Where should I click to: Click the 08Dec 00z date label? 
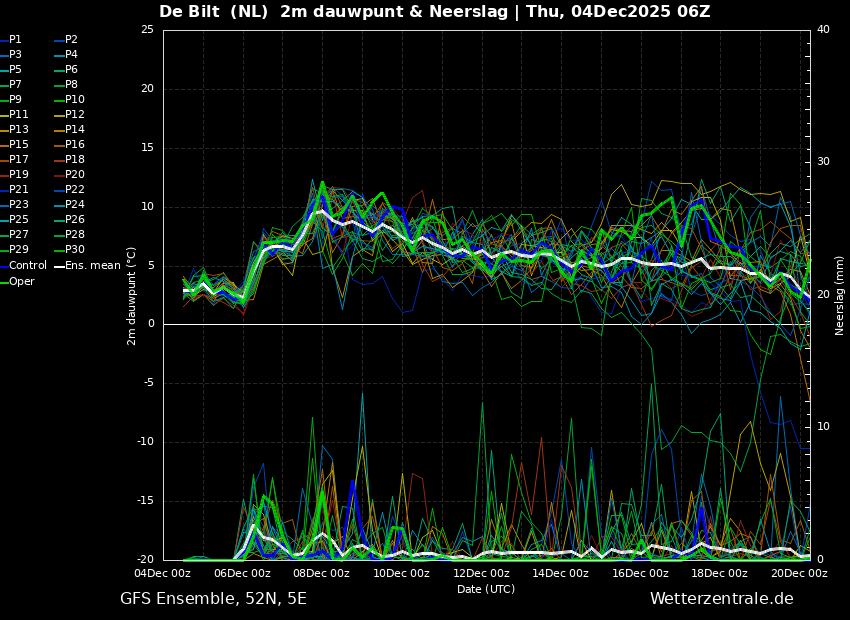322,573
